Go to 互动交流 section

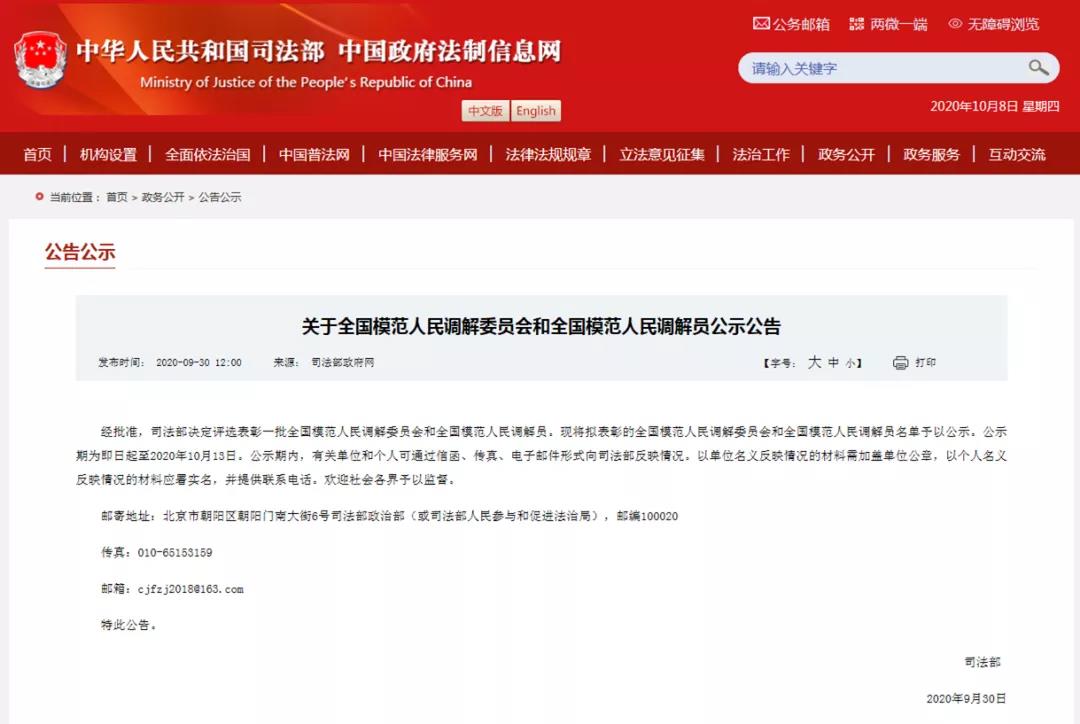pos(1017,154)
